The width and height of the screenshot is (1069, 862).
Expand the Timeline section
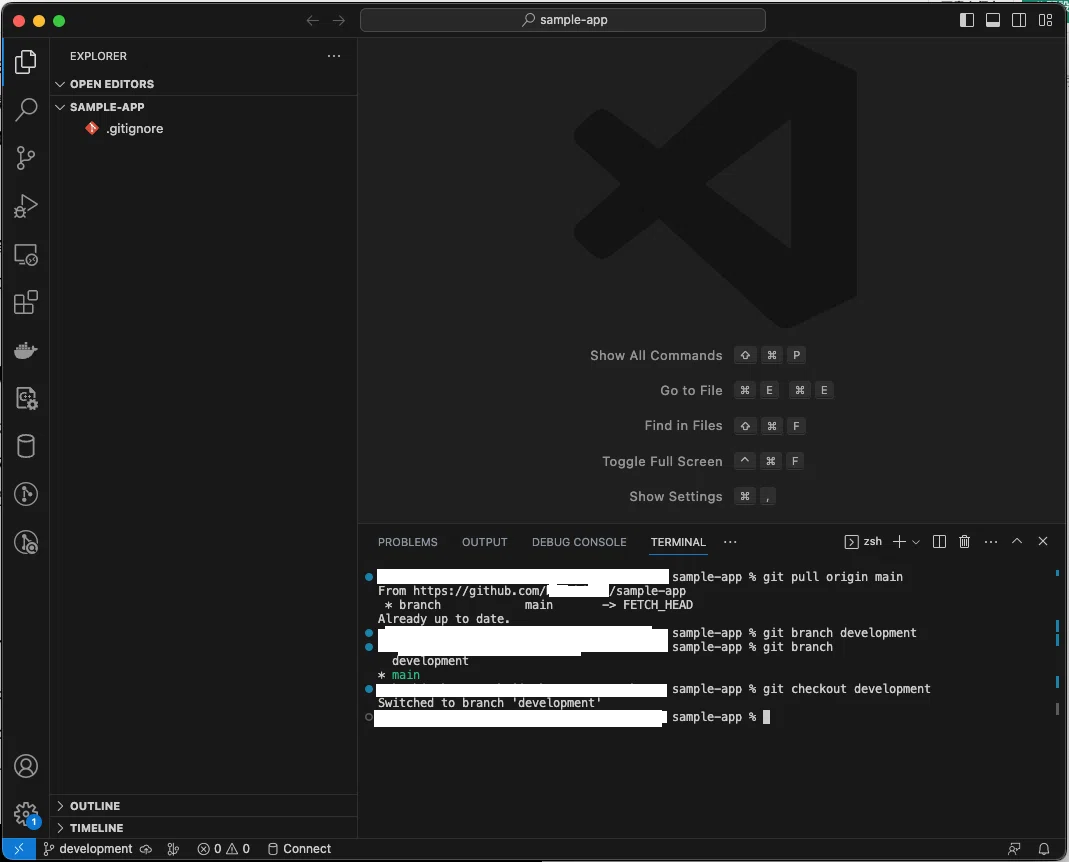pyautogui.click(x=205, y=828)
